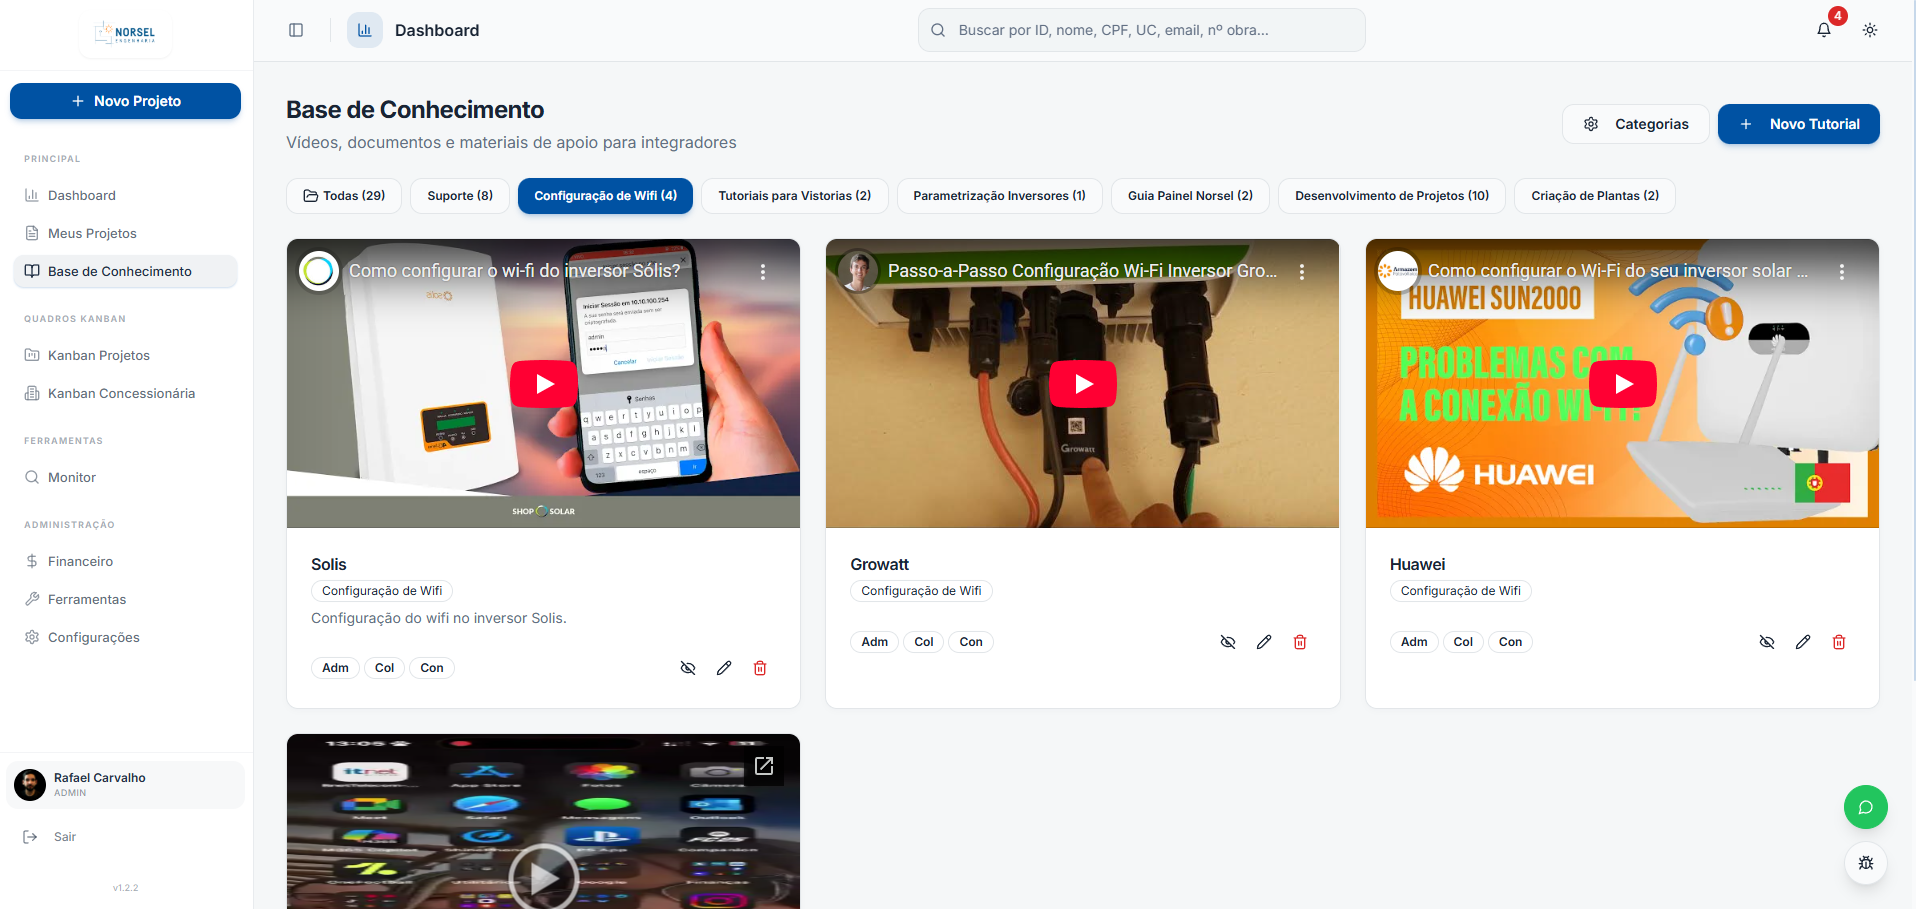Open the Solis video three-dot menu
Viewport: 1916px width, 909px height.
[x=763, y=272]
